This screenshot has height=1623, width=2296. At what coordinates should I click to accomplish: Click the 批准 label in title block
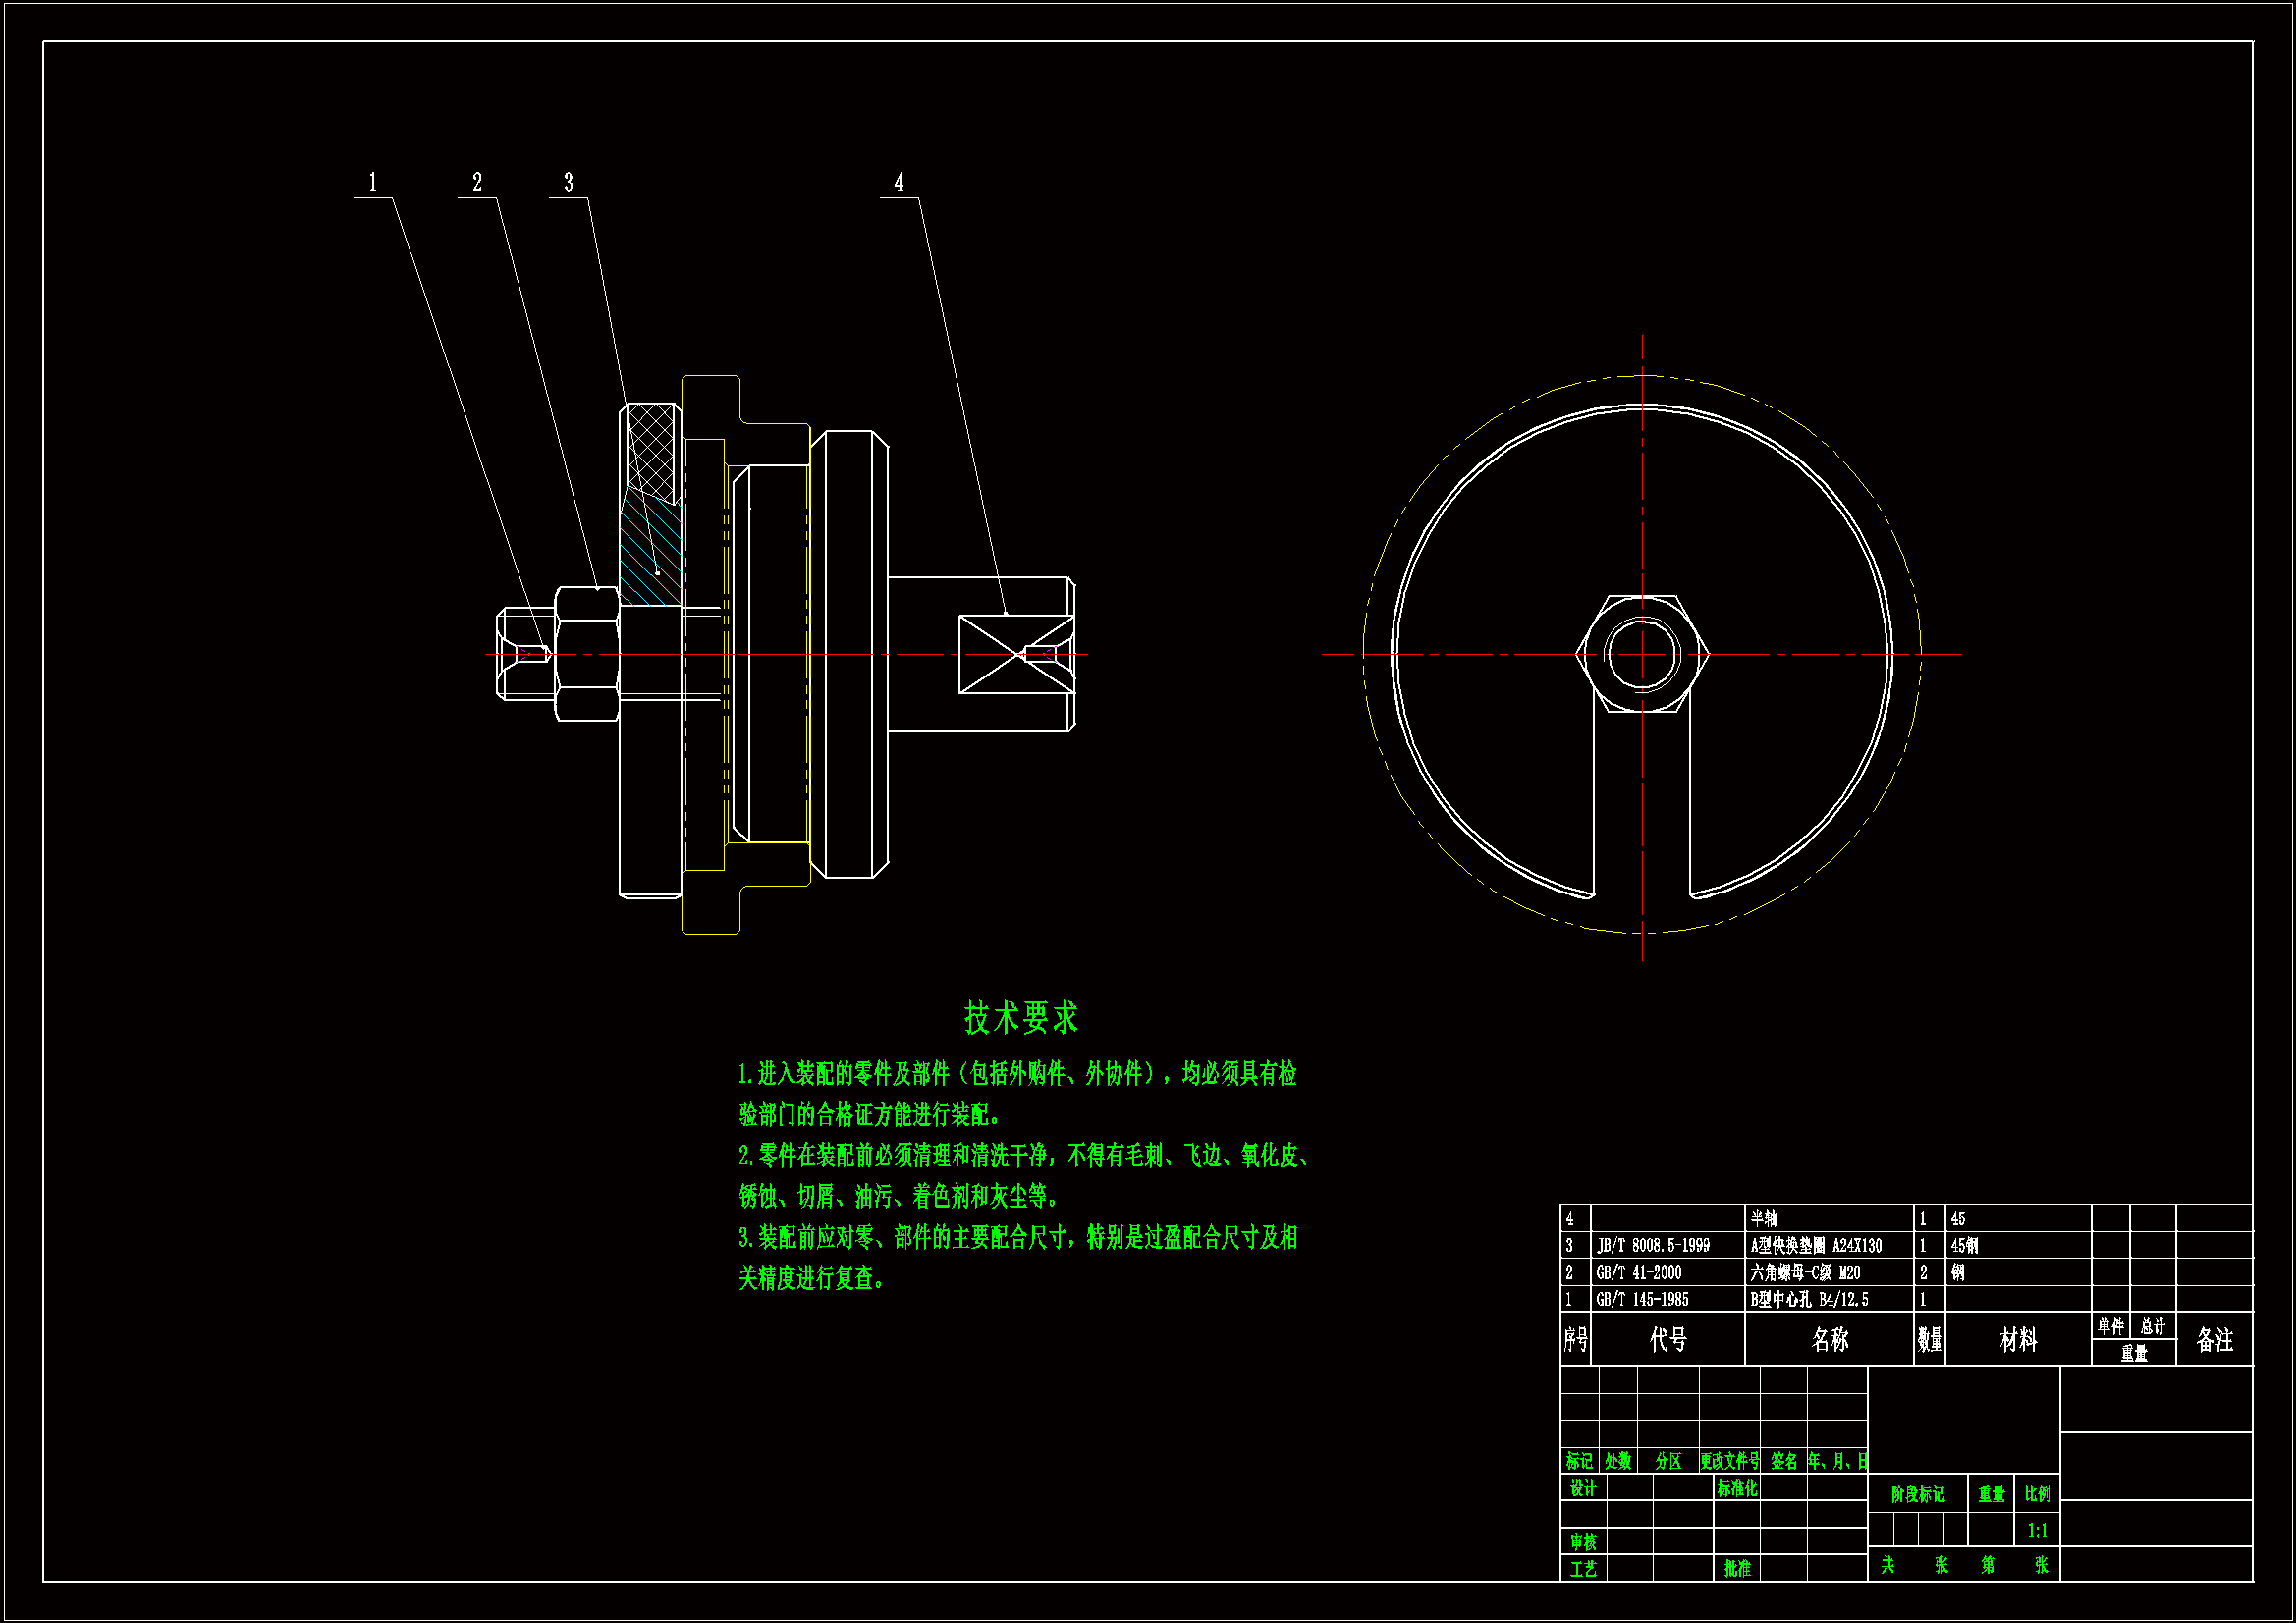1737,1569
